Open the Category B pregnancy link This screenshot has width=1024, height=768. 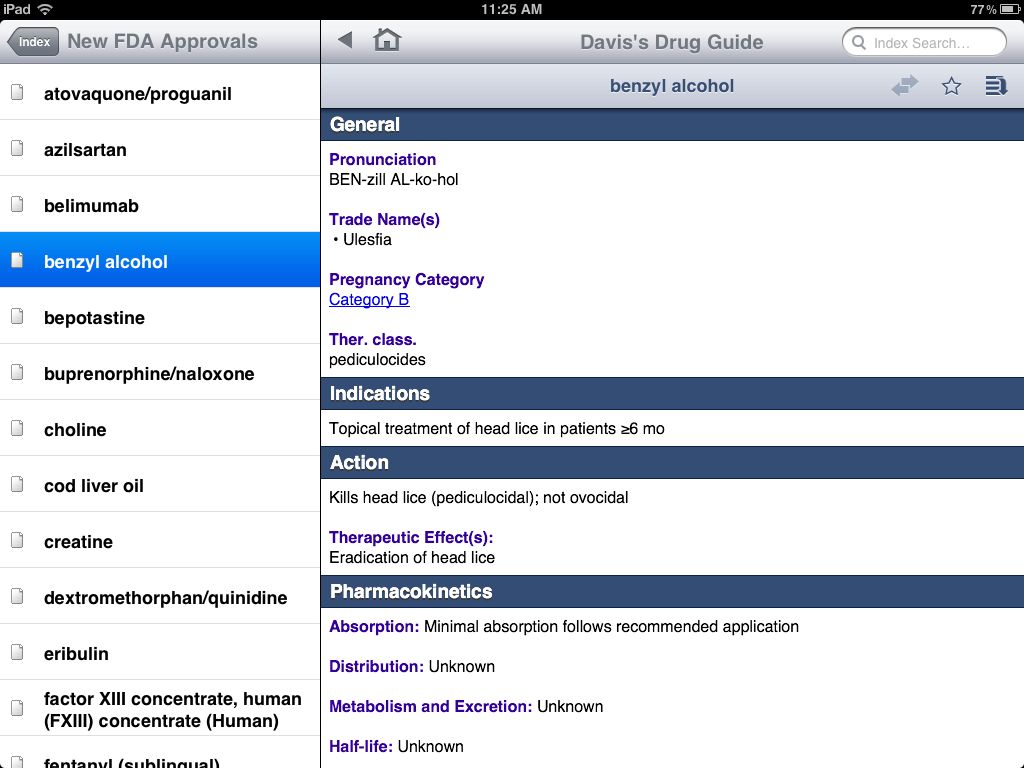(369, 300)
